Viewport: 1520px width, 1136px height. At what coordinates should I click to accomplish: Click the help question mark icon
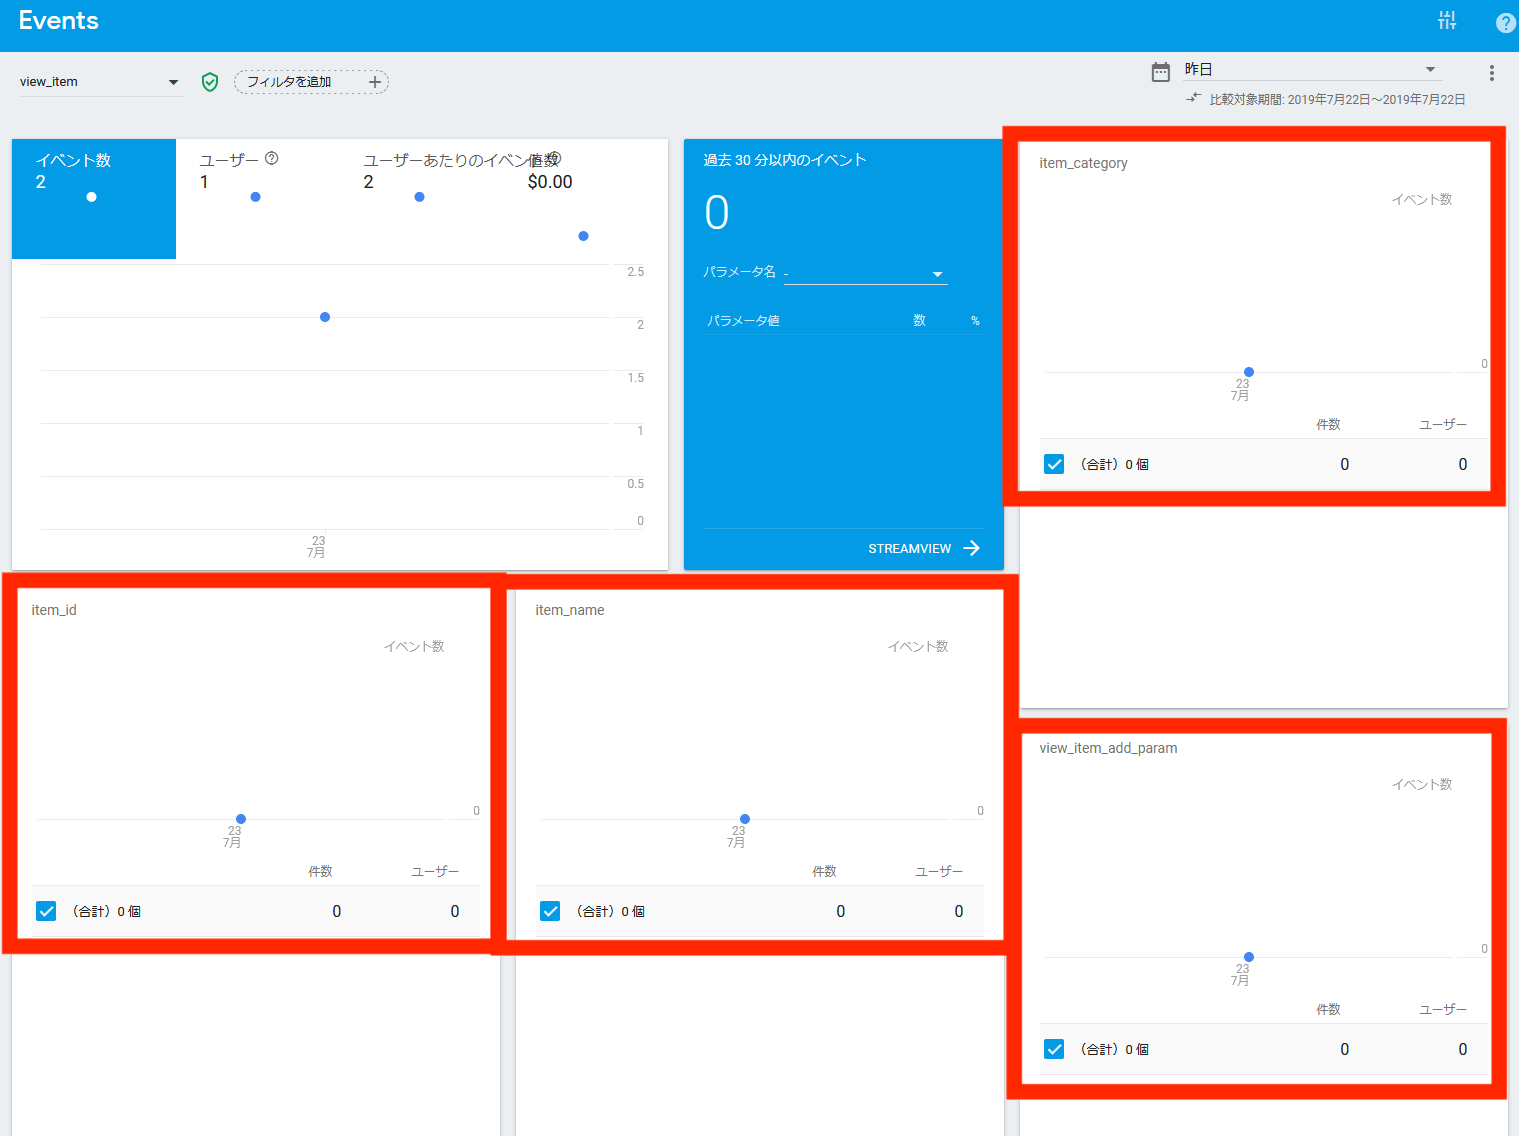[1505, 22]
